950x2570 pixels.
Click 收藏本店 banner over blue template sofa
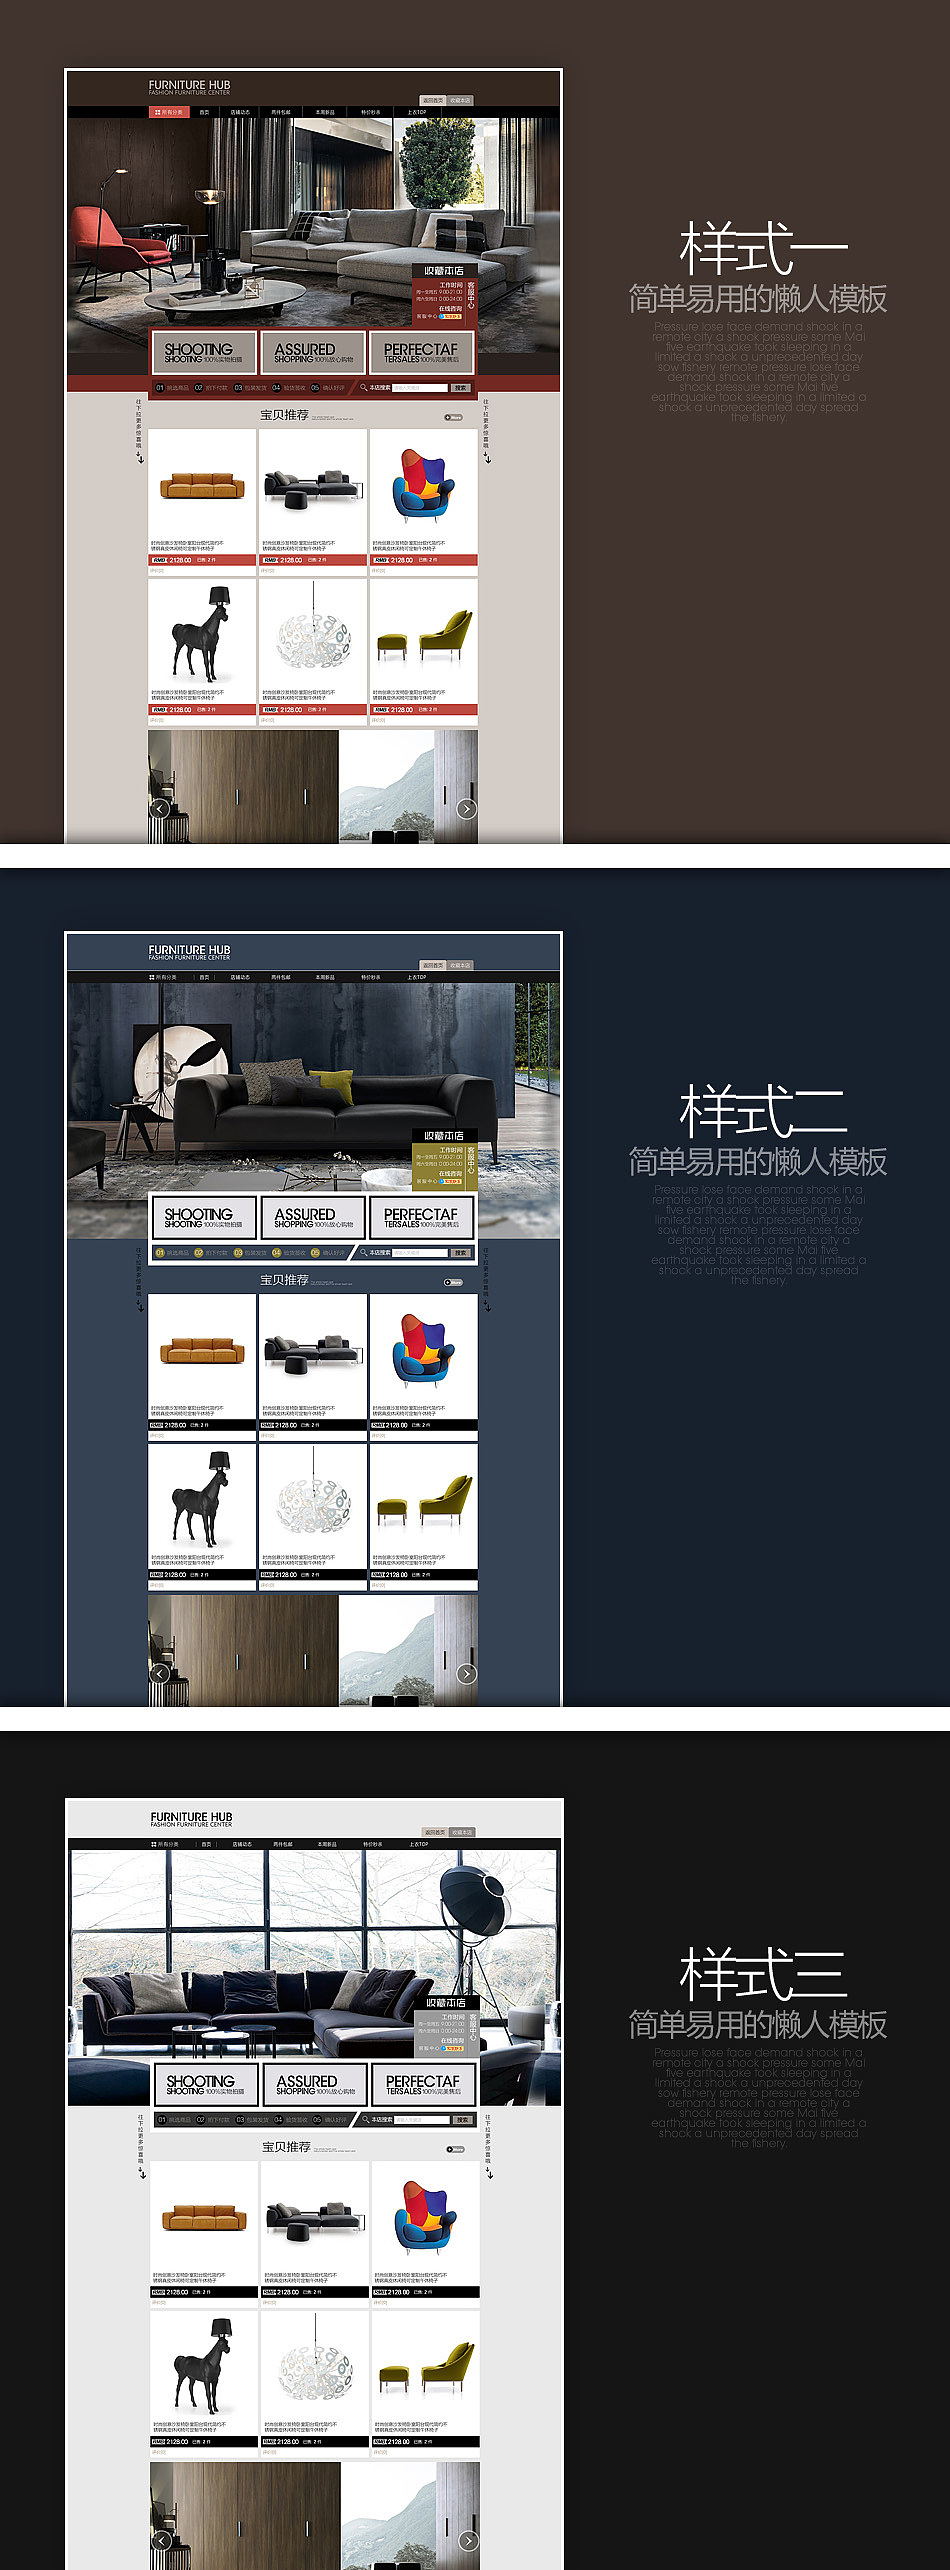coord(444,1136)
